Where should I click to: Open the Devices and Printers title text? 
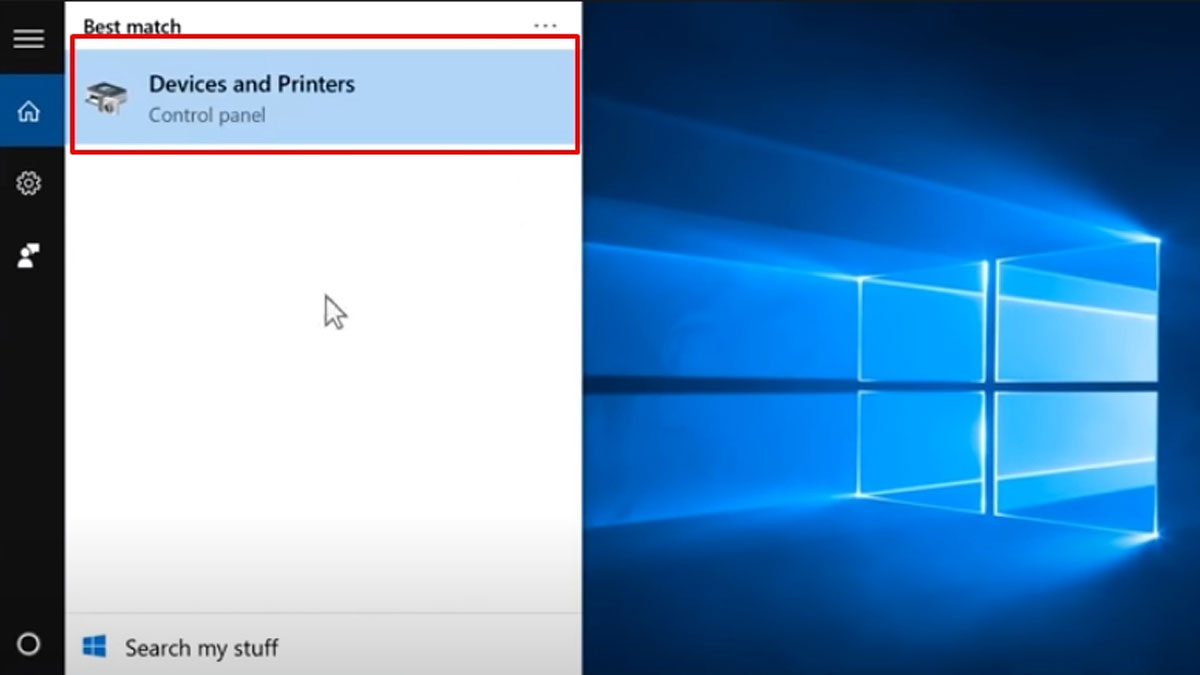(x=251, y=84)
